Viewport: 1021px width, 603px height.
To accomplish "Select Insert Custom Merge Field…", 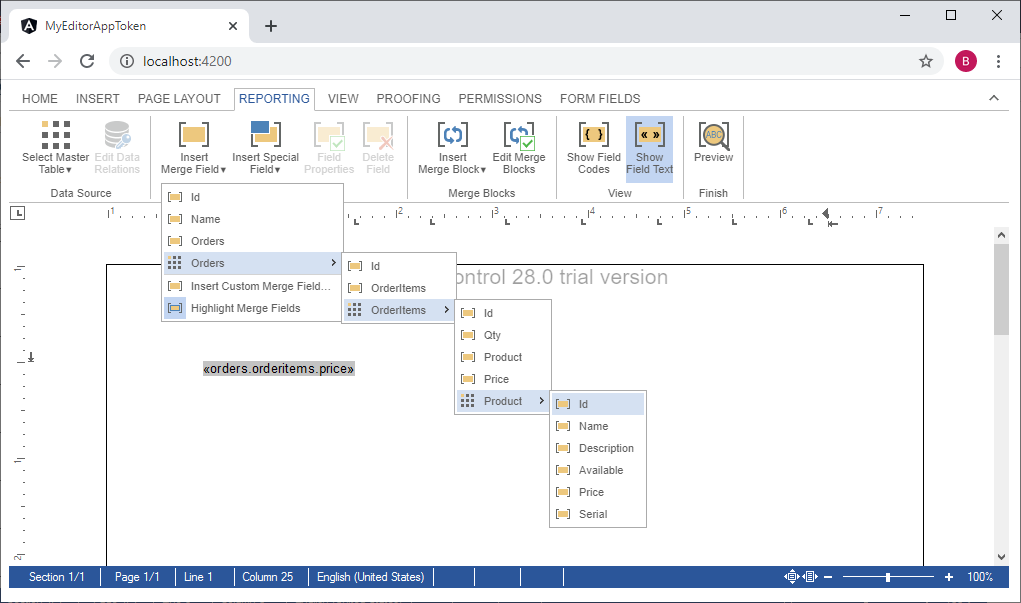I will pos(253,287).
